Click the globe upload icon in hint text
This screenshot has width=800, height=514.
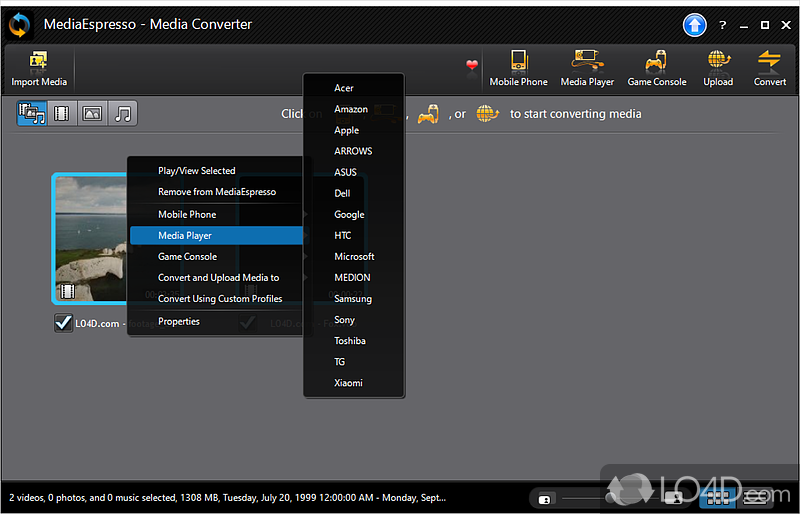coord(487,114)
